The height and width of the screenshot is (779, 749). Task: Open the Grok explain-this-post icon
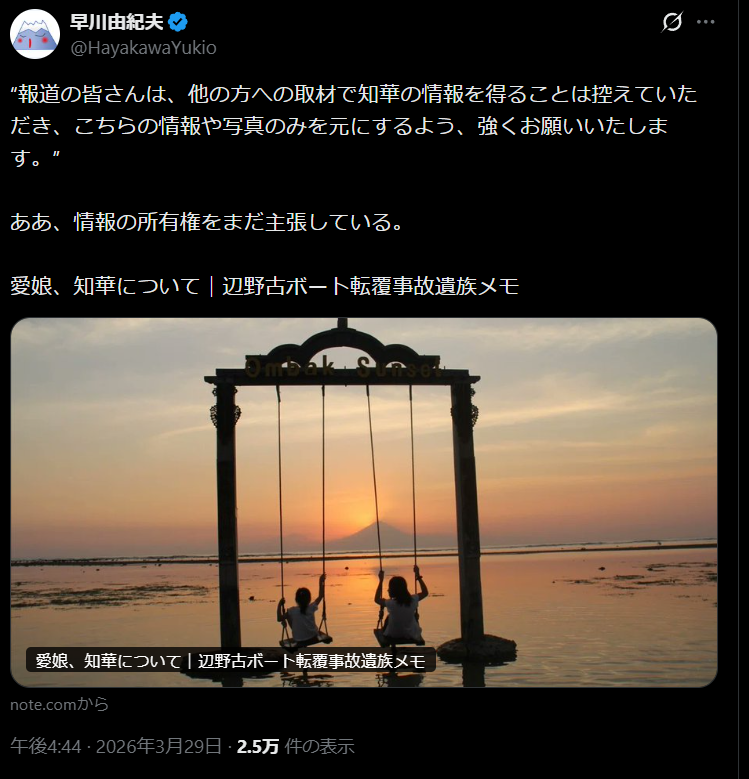[672, 22]
